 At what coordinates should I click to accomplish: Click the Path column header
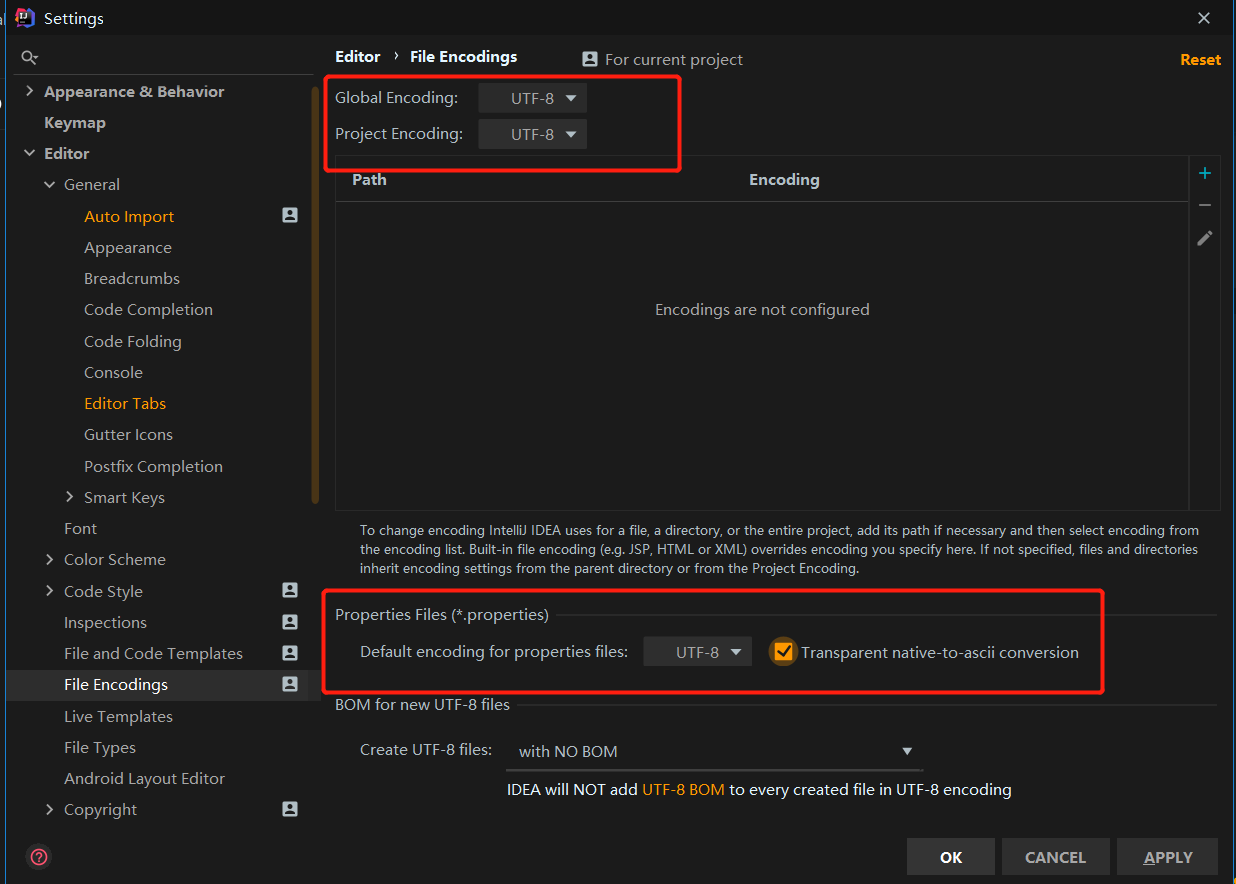369,179
